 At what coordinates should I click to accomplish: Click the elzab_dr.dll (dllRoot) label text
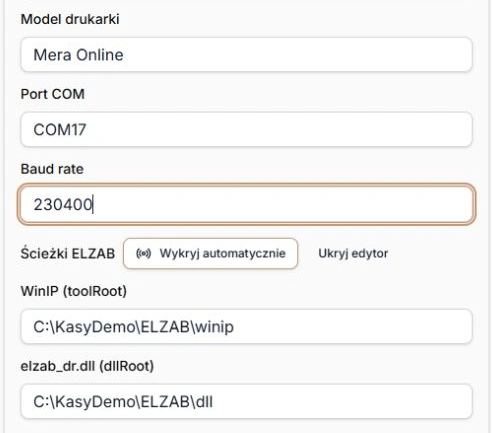point(87,366)
